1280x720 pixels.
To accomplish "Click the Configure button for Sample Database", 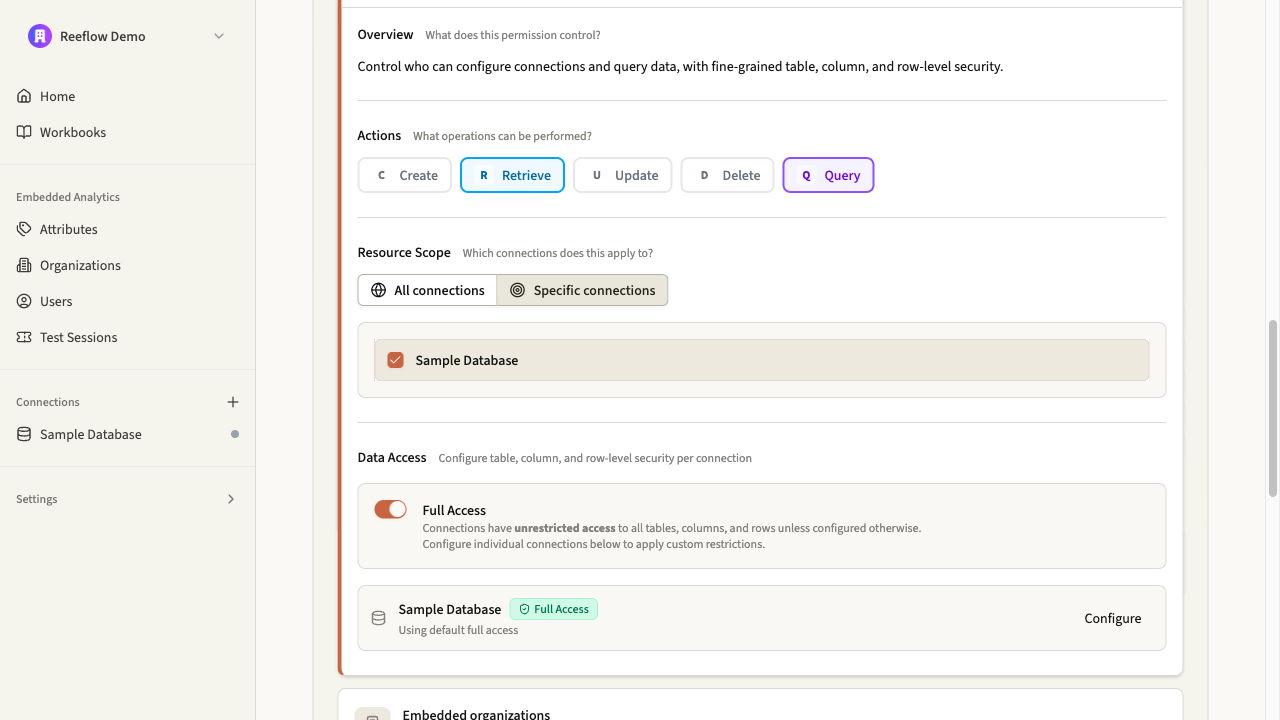I will [1112, 618].
